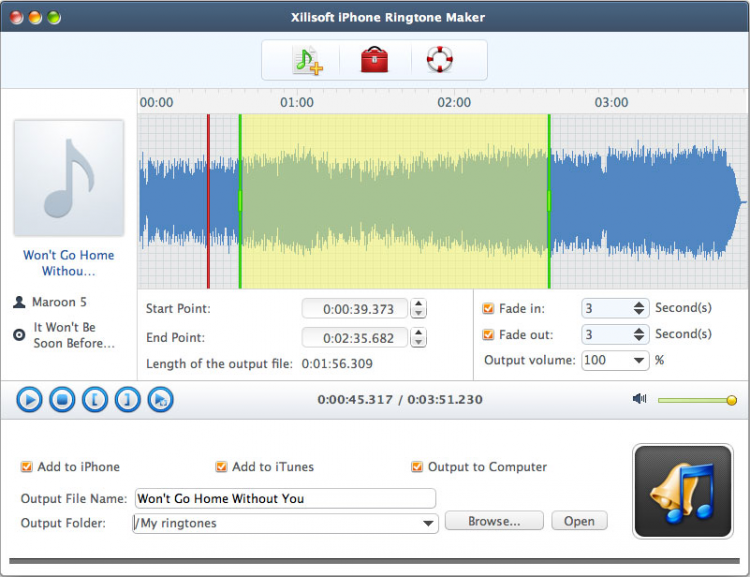Click the volume slider knob

pos(731,400)
